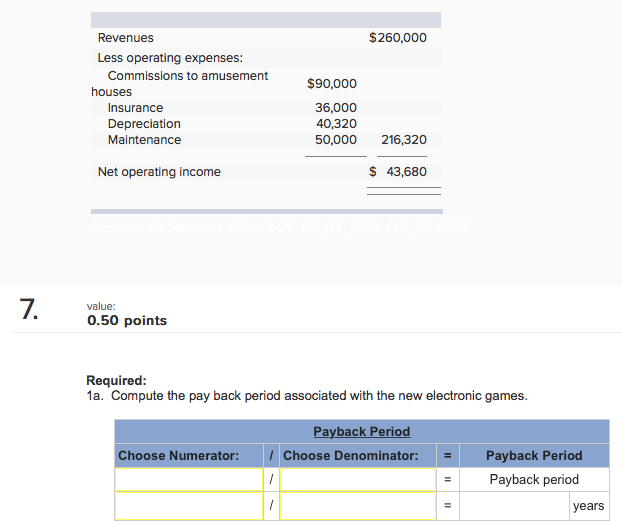Click the Insurance expense label
This screenshot has height=525, width=622.
coord(135,108)
